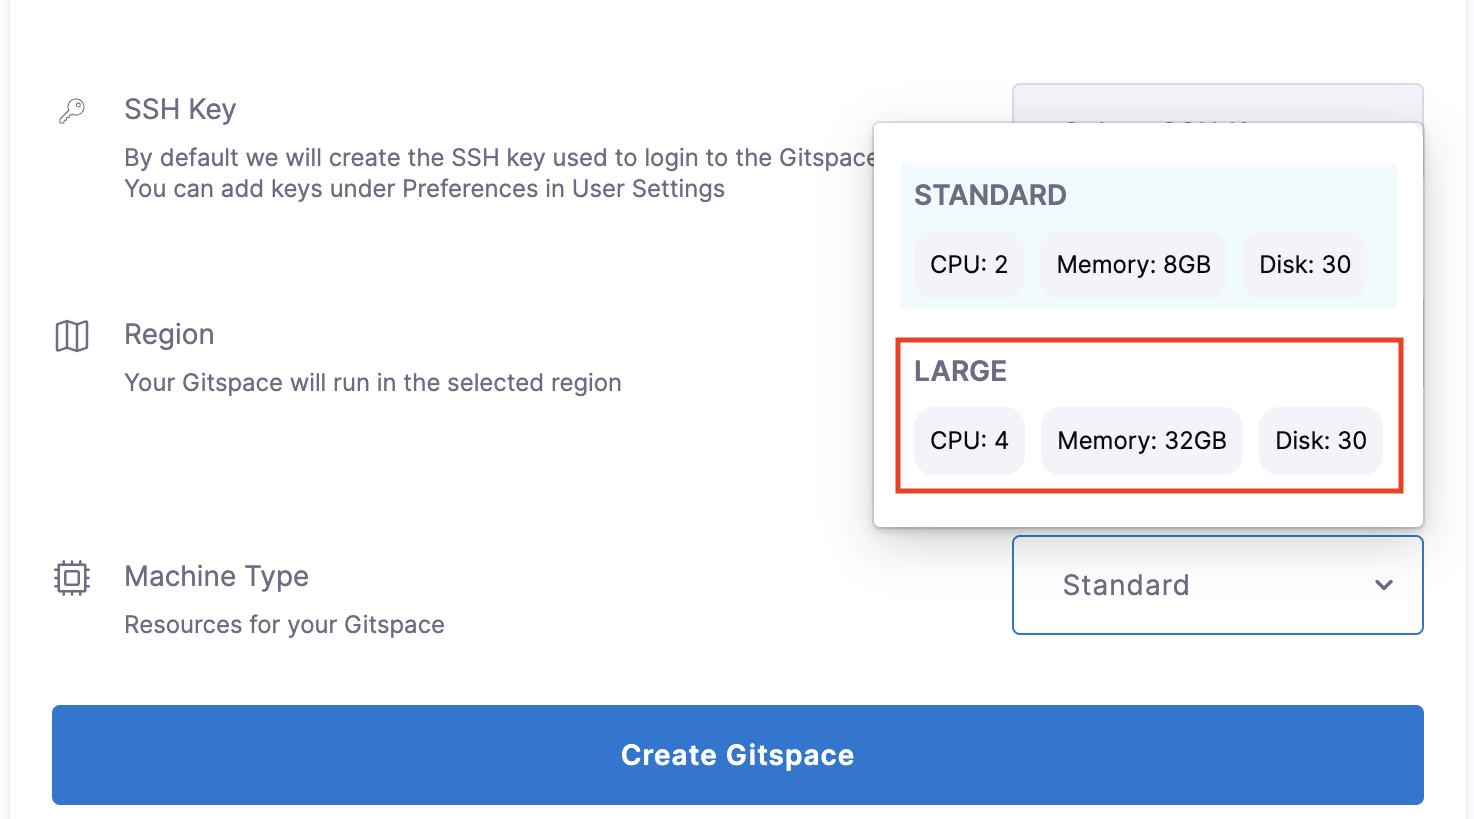Click the SSH Key section heading
Image resolution: width=1474 pixels, height=819 pixels.
pyautogui.click(x=180, y=110)
